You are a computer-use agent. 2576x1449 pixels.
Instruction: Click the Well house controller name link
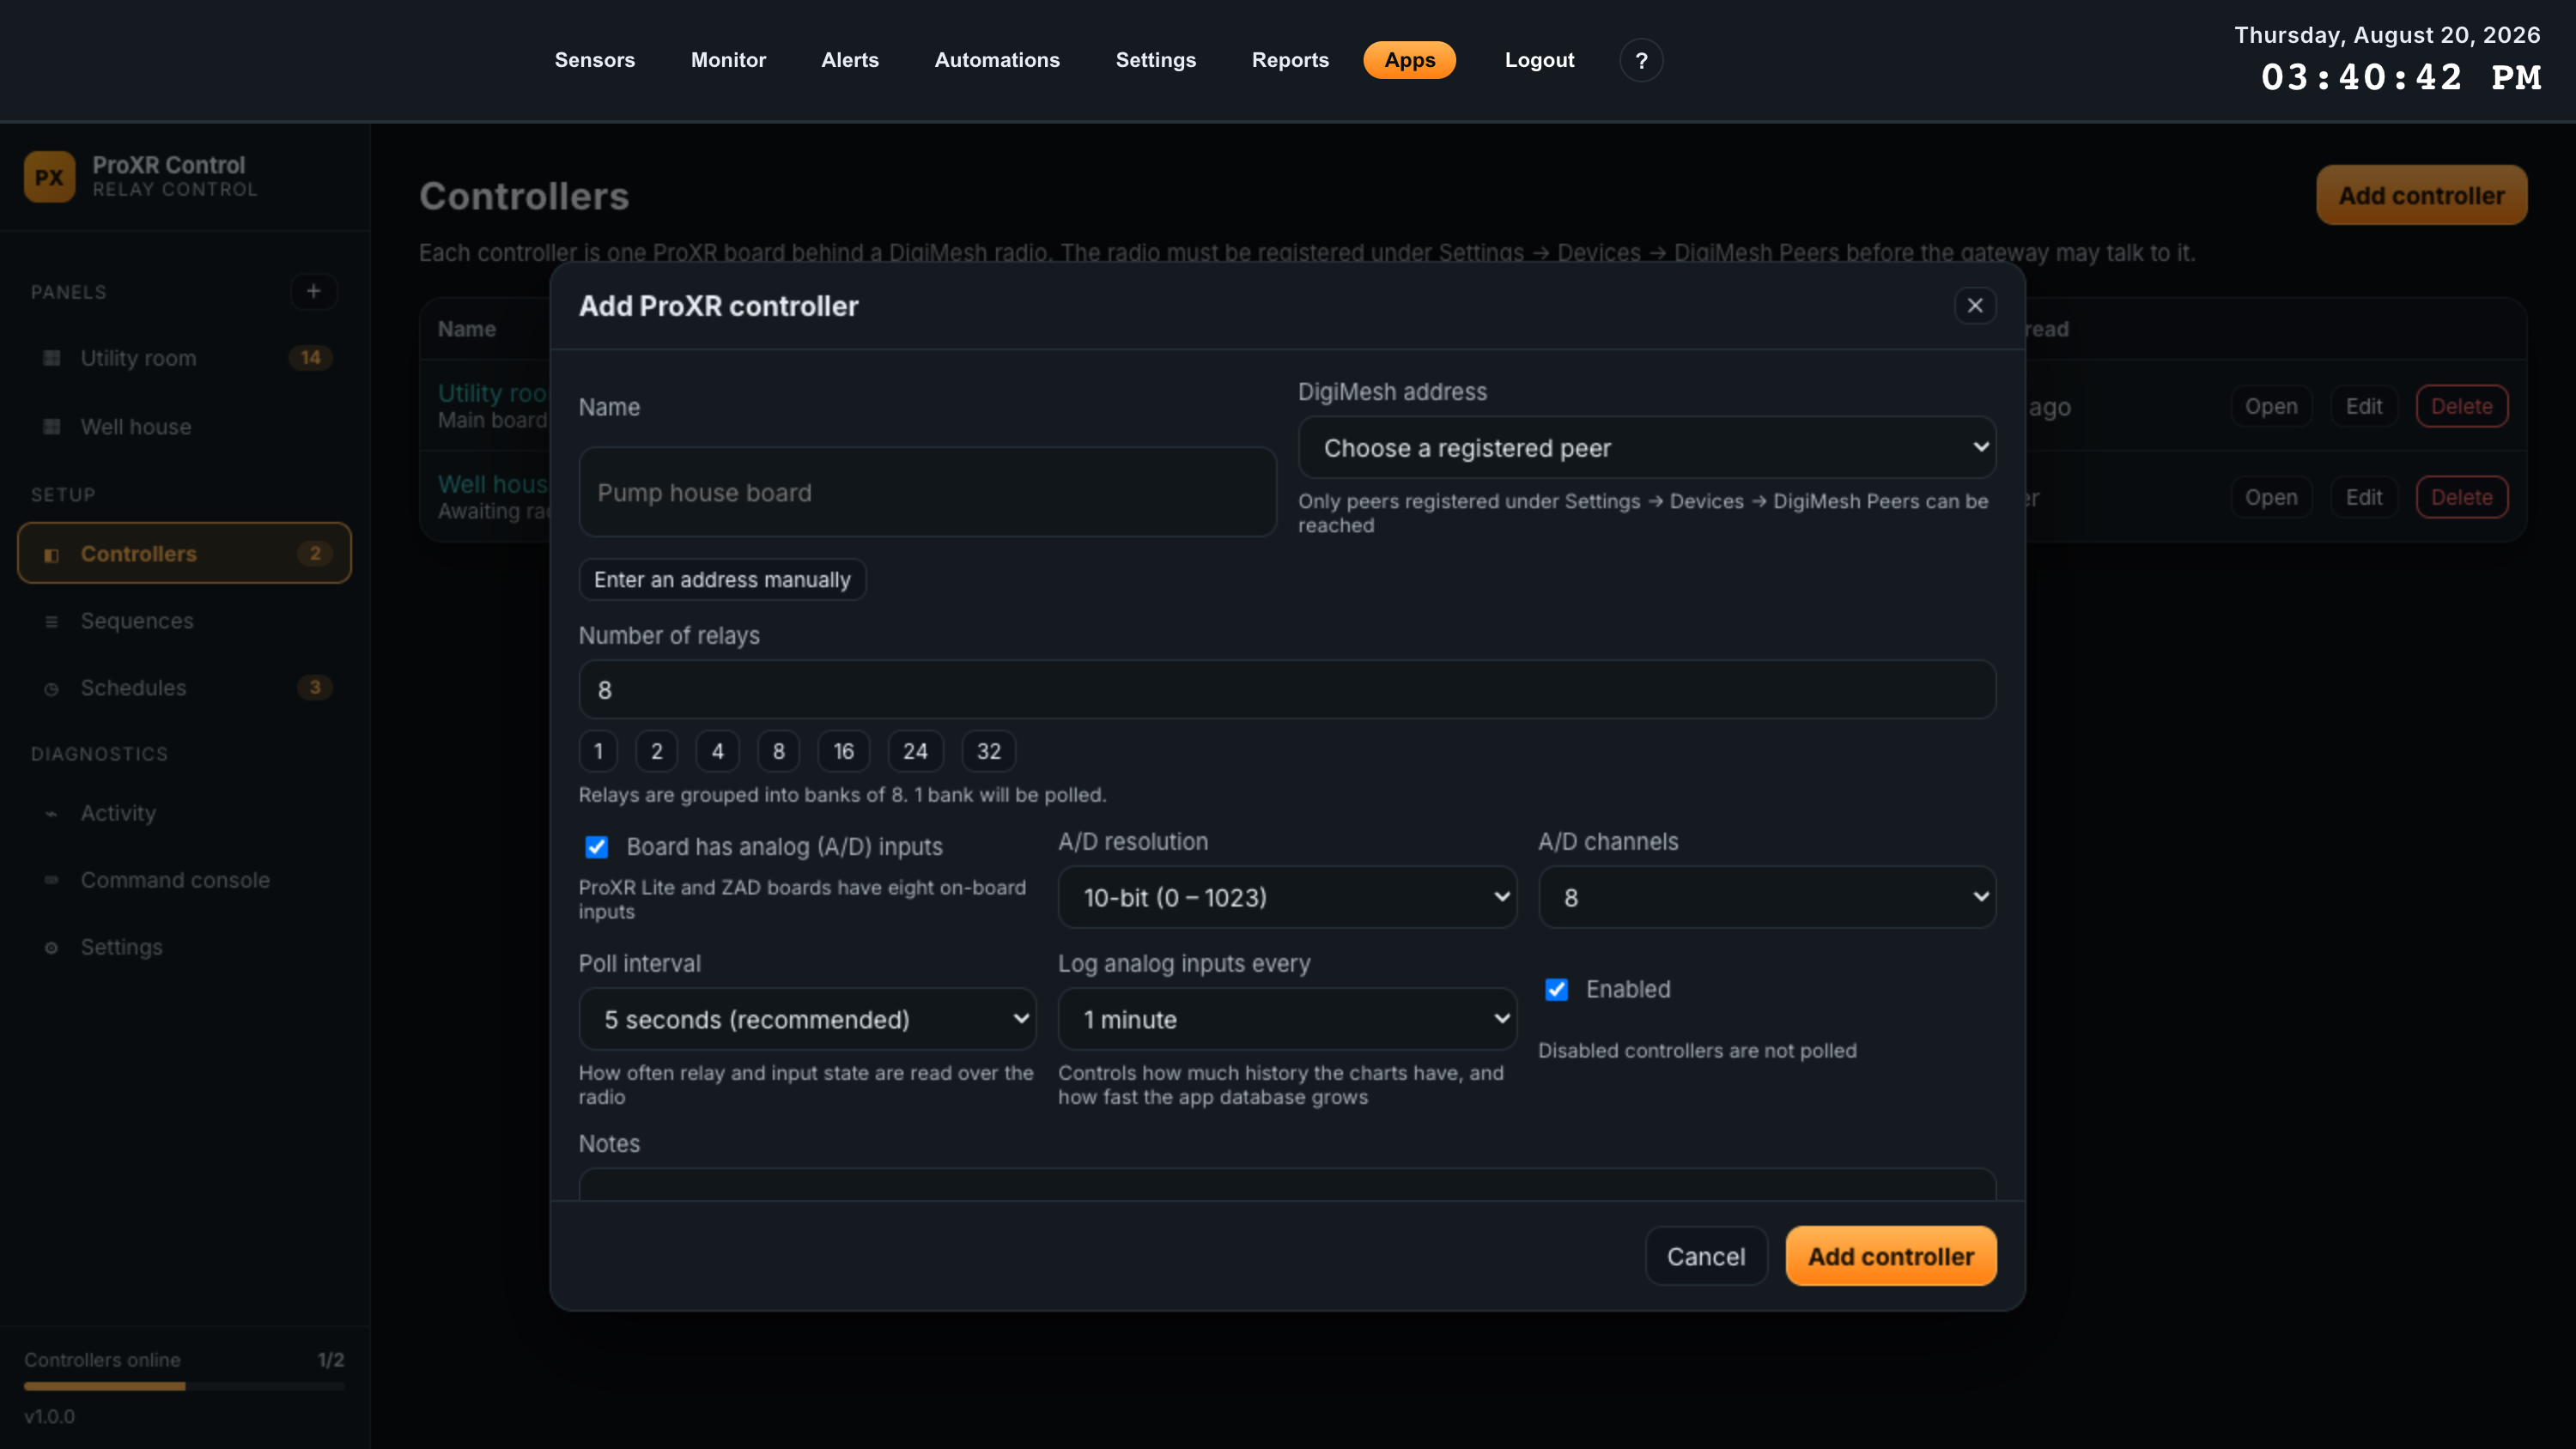click(x=493, y=484)
